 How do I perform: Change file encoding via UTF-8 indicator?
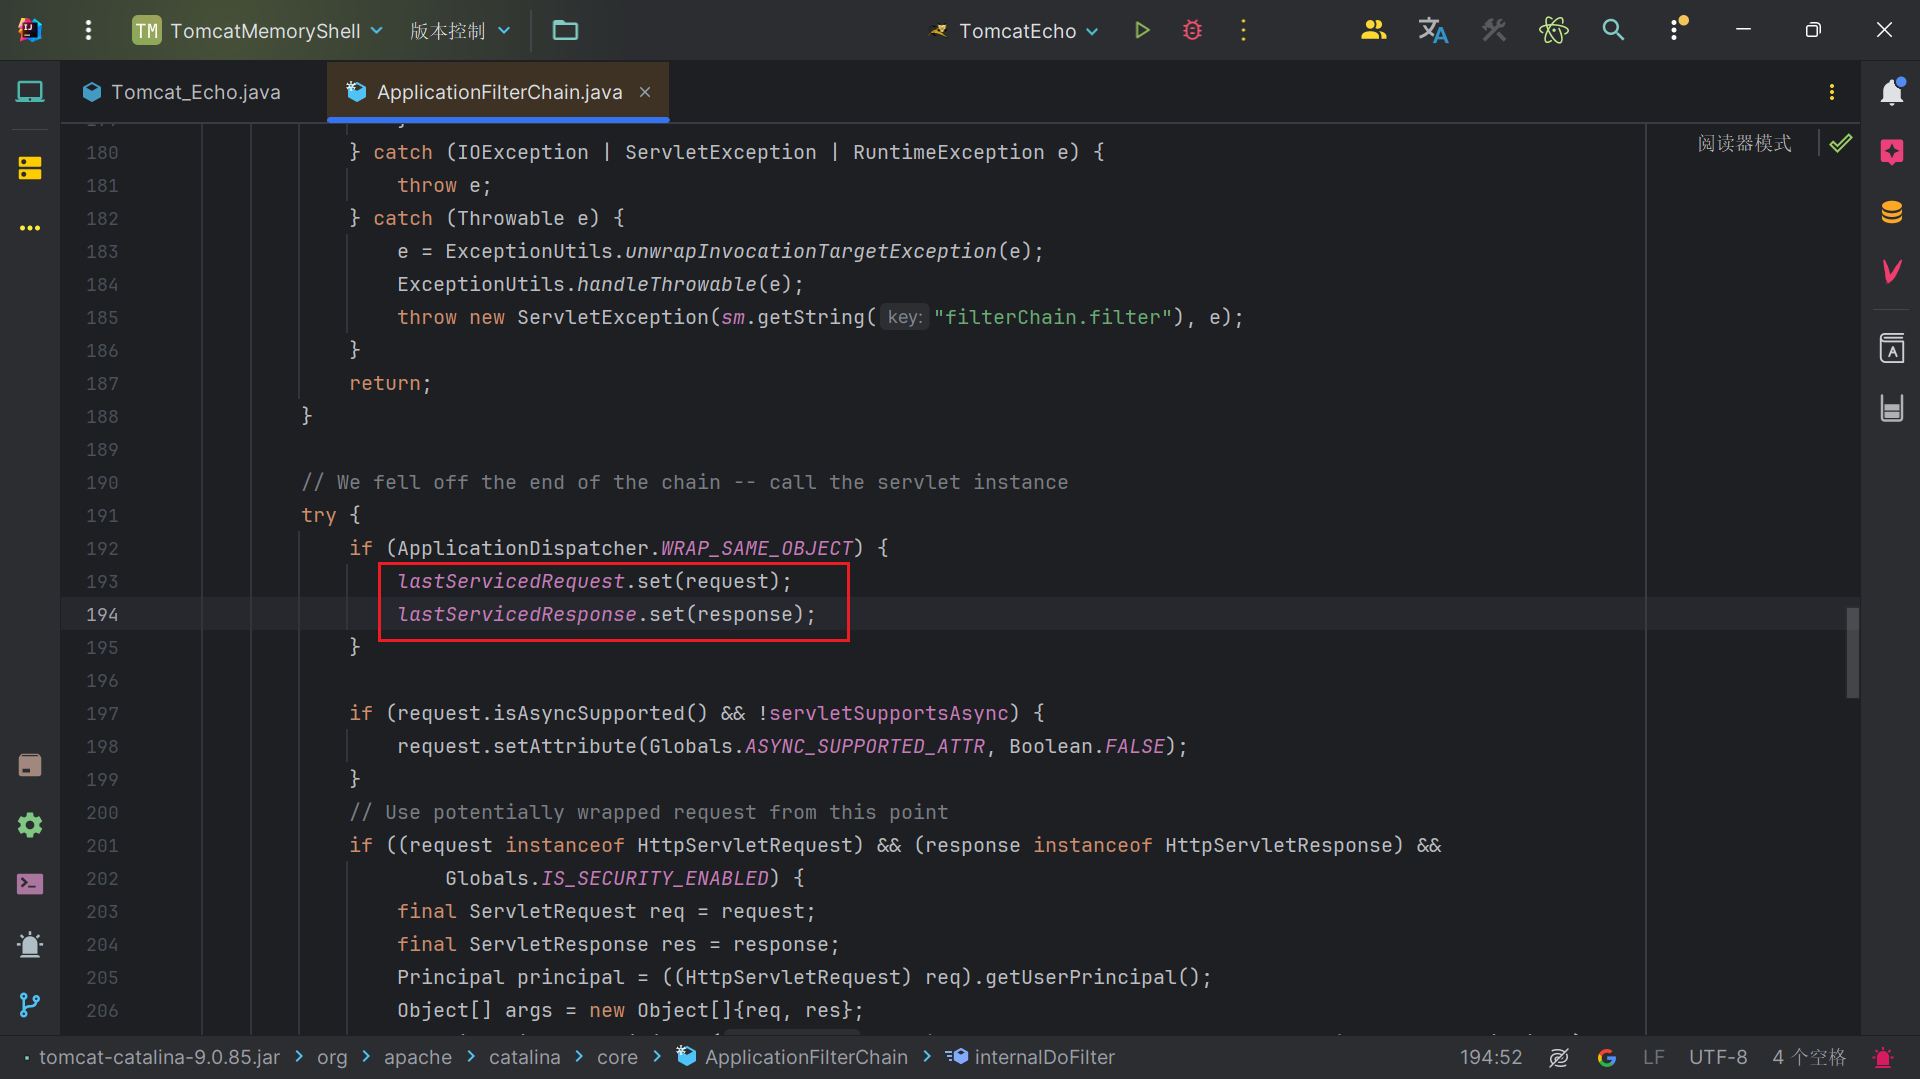click(1718, 1057)
